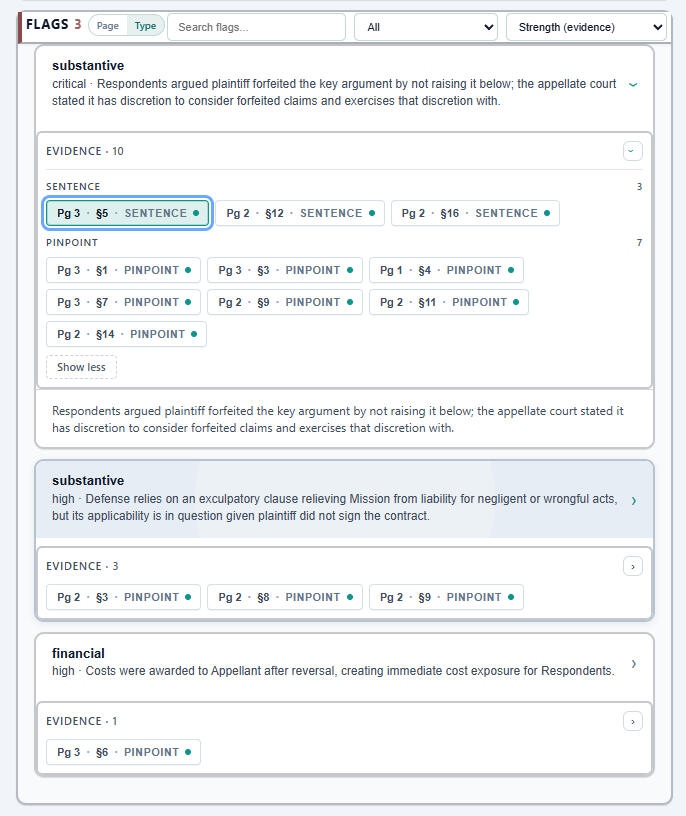Image resolution: width=686 pixels, height=816 pixels.
Task: Open Pg 1 §4 Pinpoint evidence chip
Action: (x=446, y=270)
